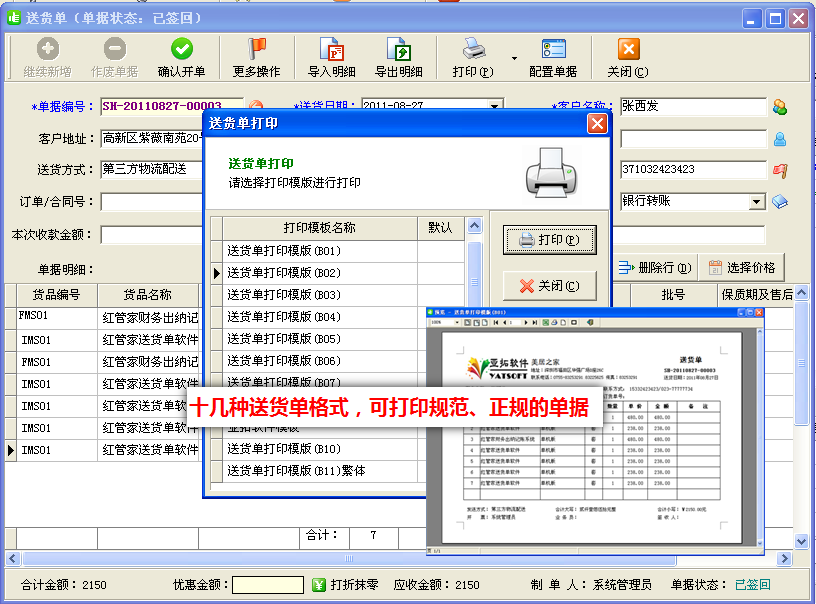The width and height of the screenshot is (816, 604).
Task: Open the 送货日期 date dropdown
Action: (x=494, y=107)
